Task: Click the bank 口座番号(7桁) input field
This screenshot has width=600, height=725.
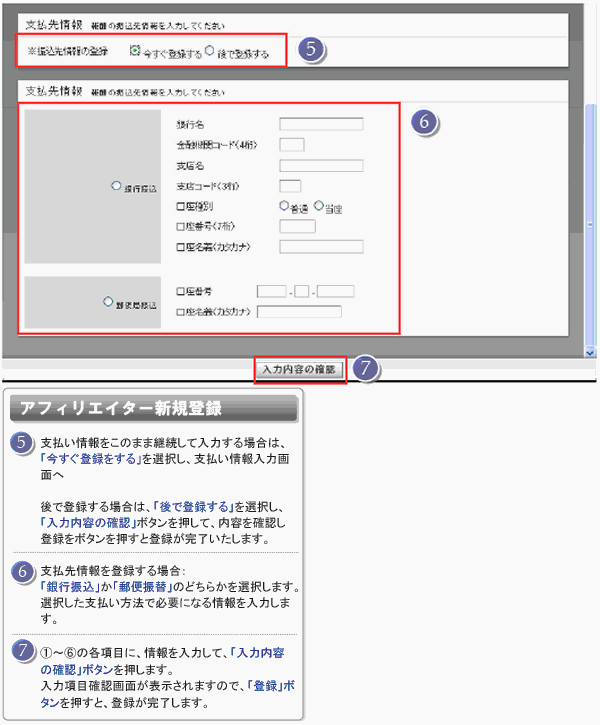Action: tap(297, 226)
